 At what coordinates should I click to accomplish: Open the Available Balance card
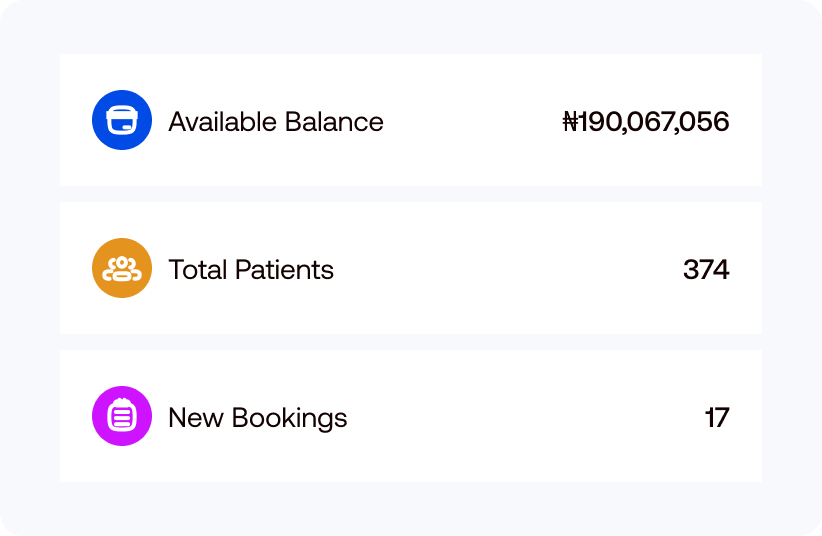[450, 121]
